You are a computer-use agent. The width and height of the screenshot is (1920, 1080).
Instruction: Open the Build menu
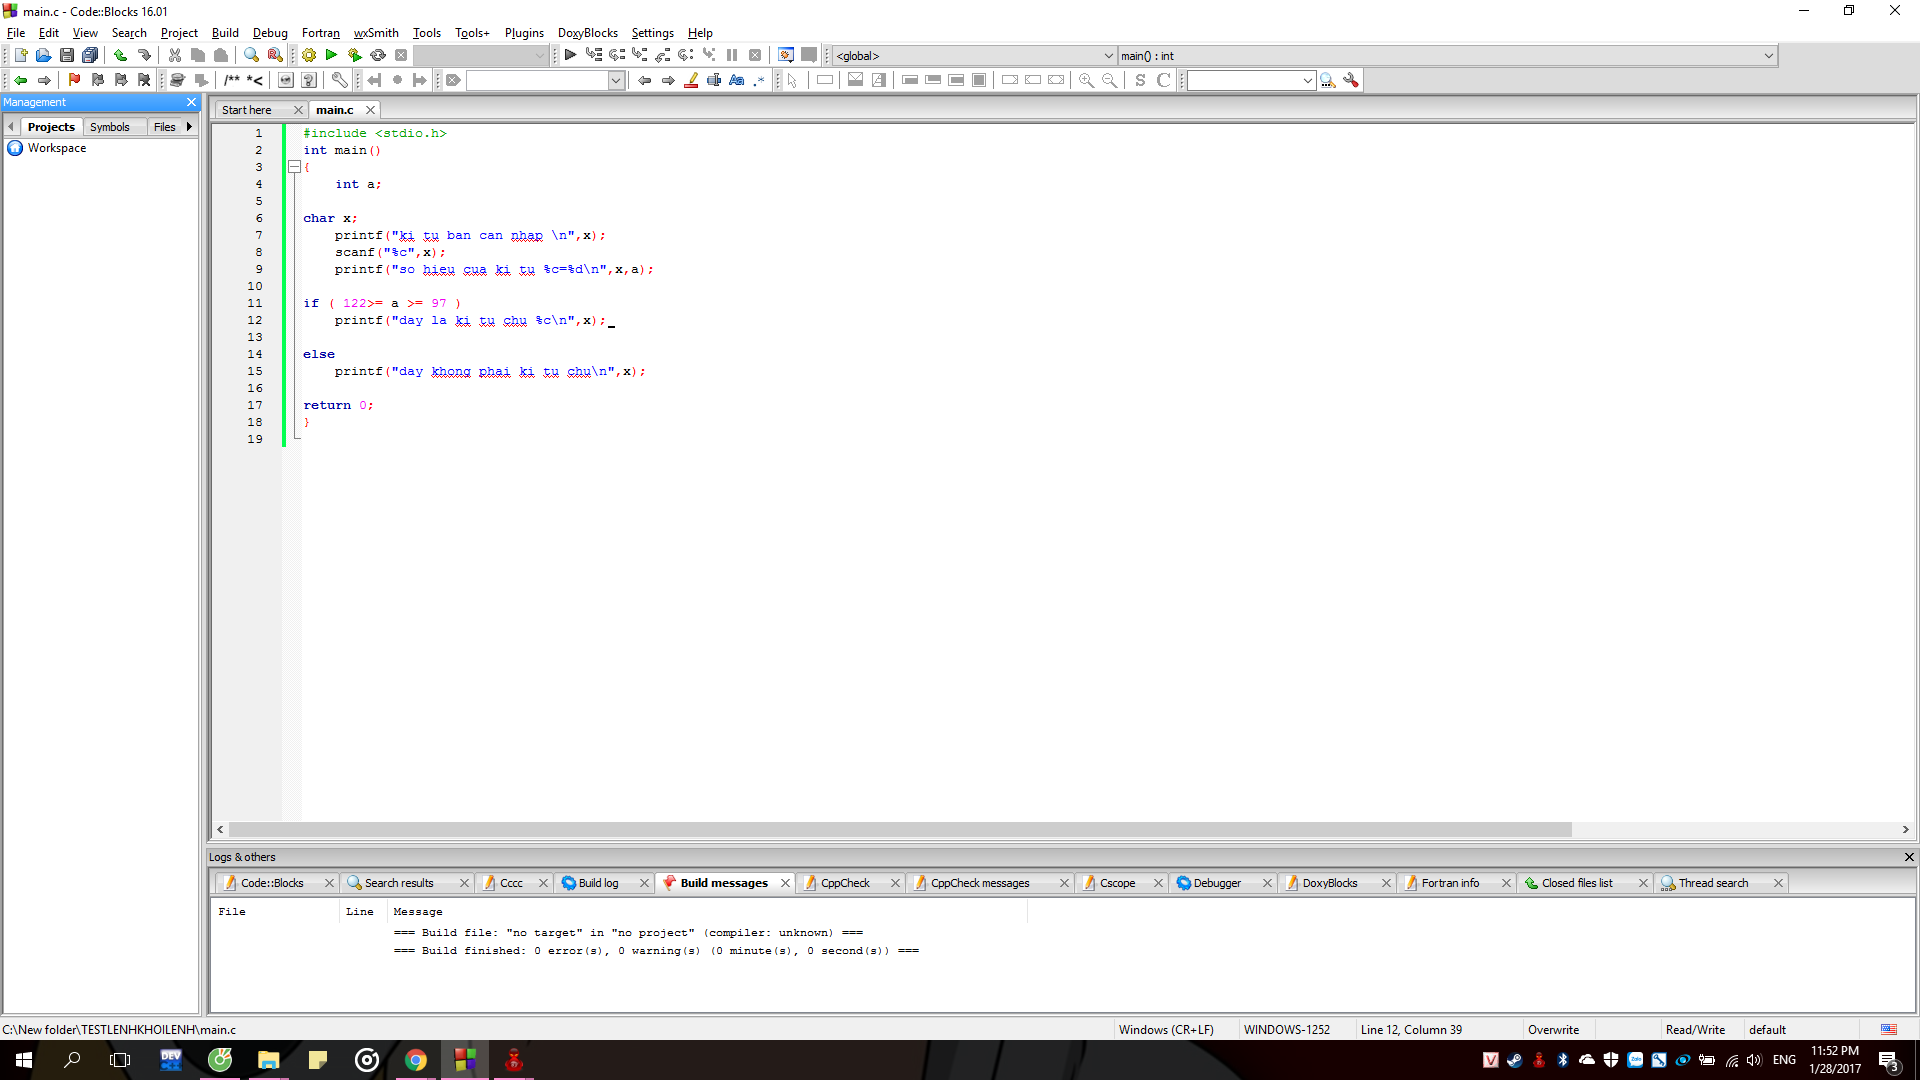point(225,33)
